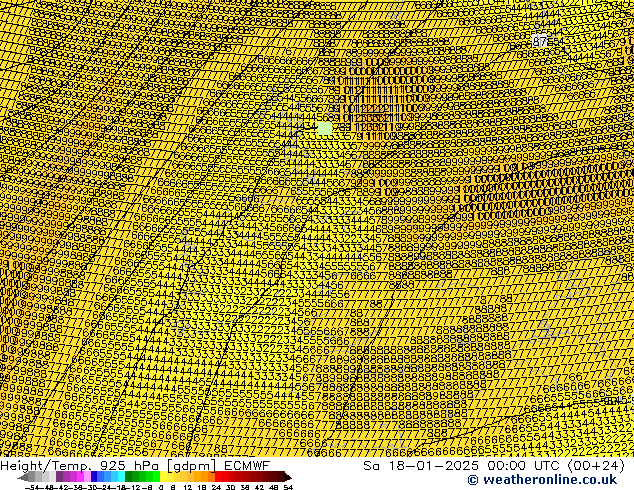Click the dark brown right arrow of the legend
Viewport: 634px width, 490px height.
click(x=287, y=477)
